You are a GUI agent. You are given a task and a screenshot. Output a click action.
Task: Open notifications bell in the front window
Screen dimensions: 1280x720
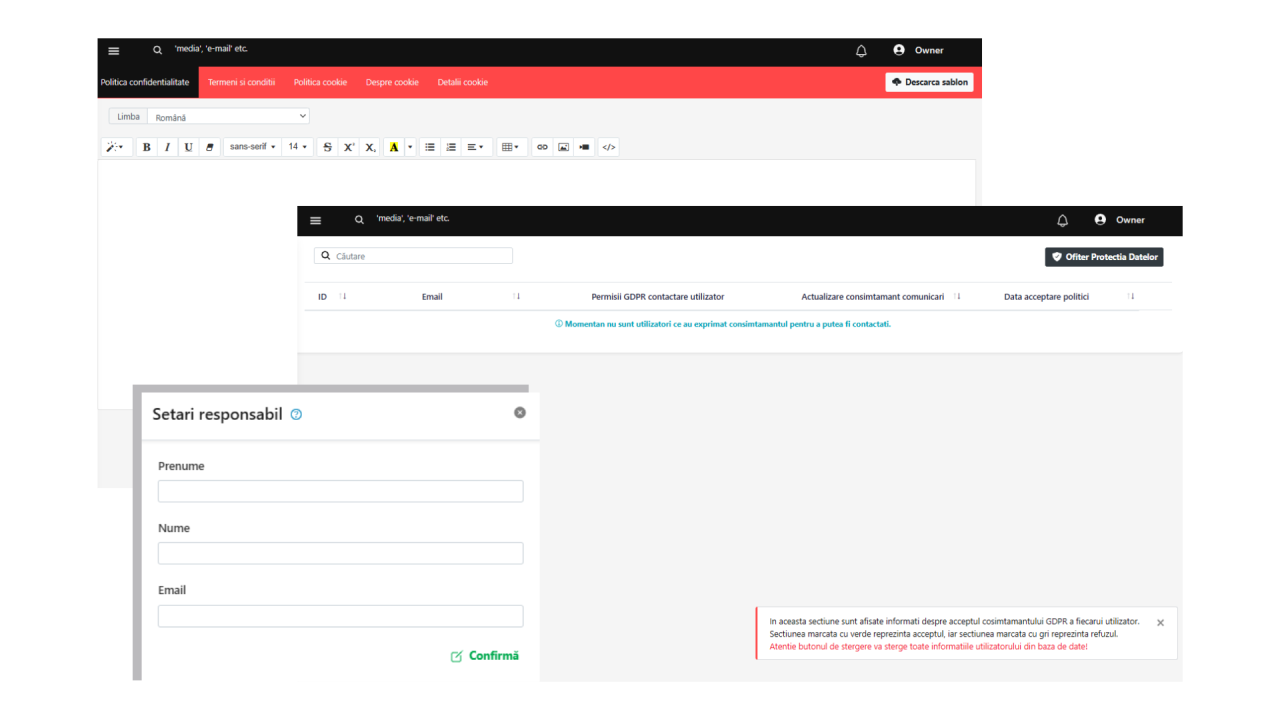coord(1062,220)
